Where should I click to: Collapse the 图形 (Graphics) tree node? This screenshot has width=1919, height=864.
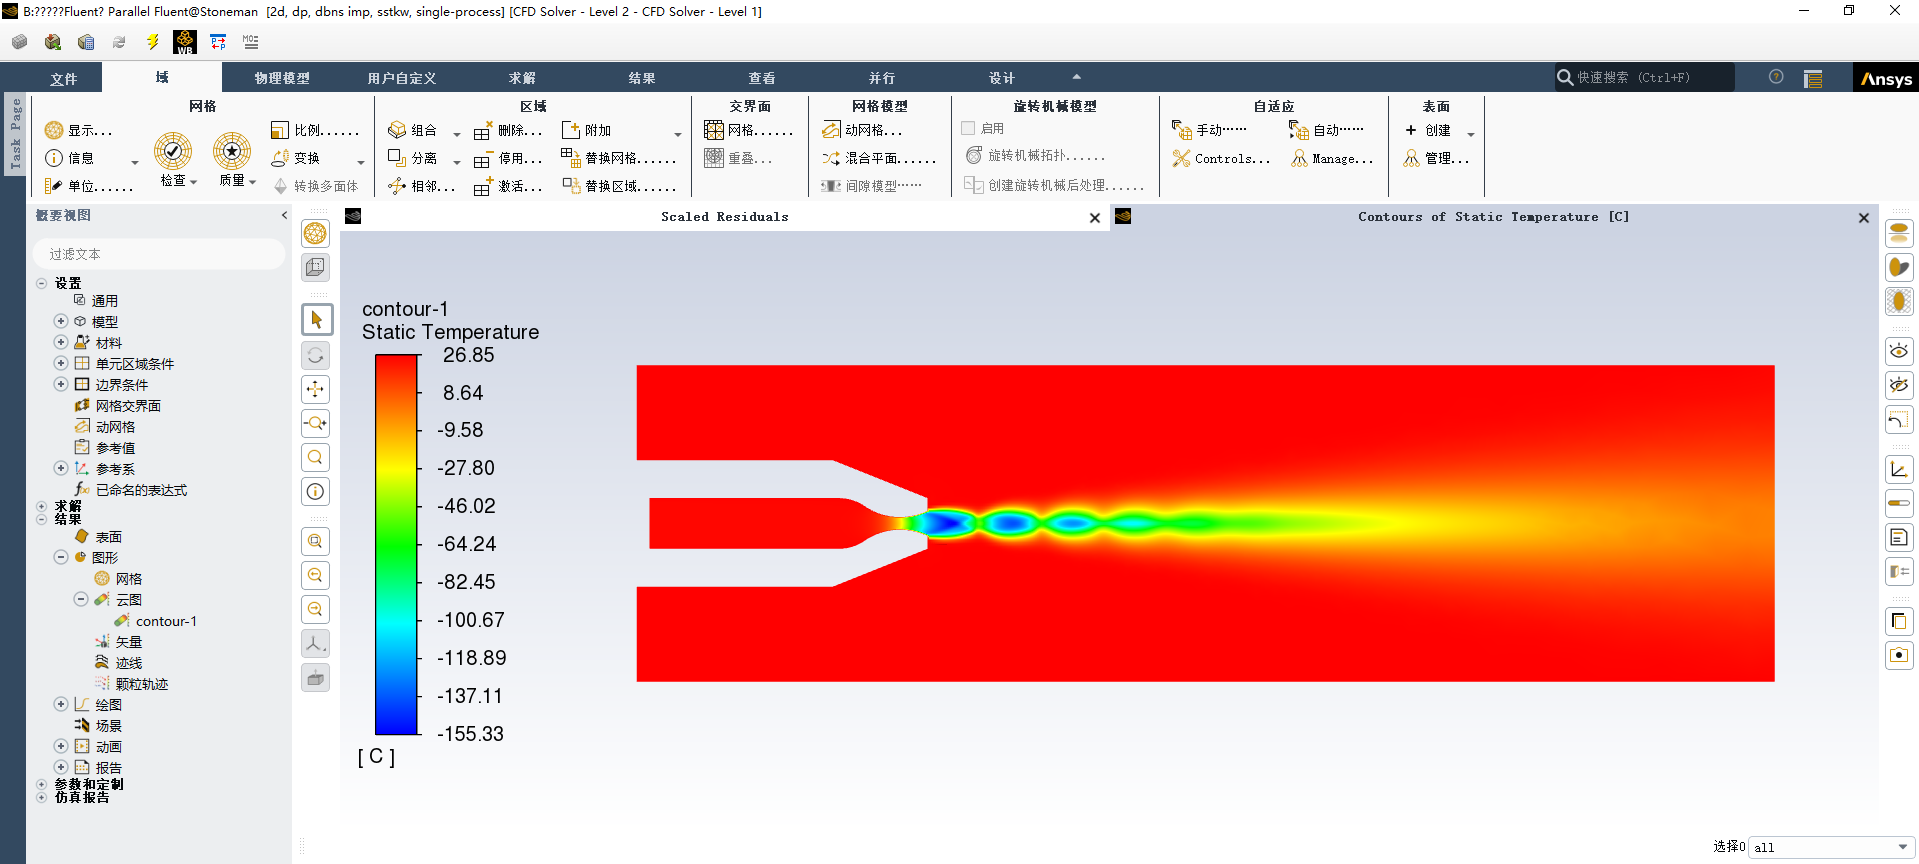(x=61, y=557)
